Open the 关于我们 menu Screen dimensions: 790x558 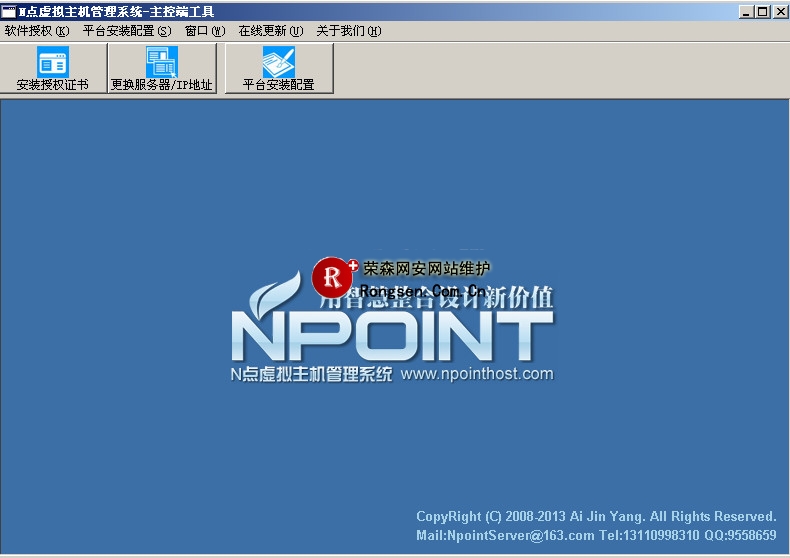click(x=348, y=31)
